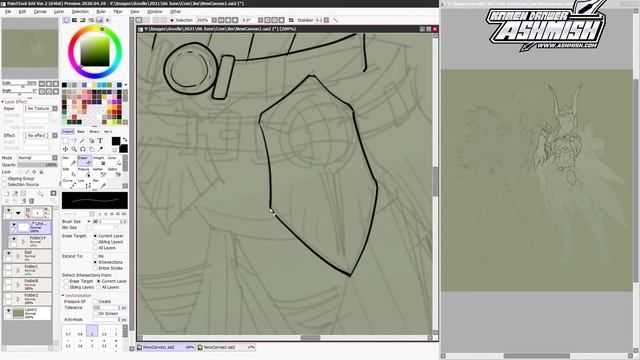The height and width of the screenshot is (360, 640).
Task: Hide the Folder14 layer folder
Action: click(14, 238)
